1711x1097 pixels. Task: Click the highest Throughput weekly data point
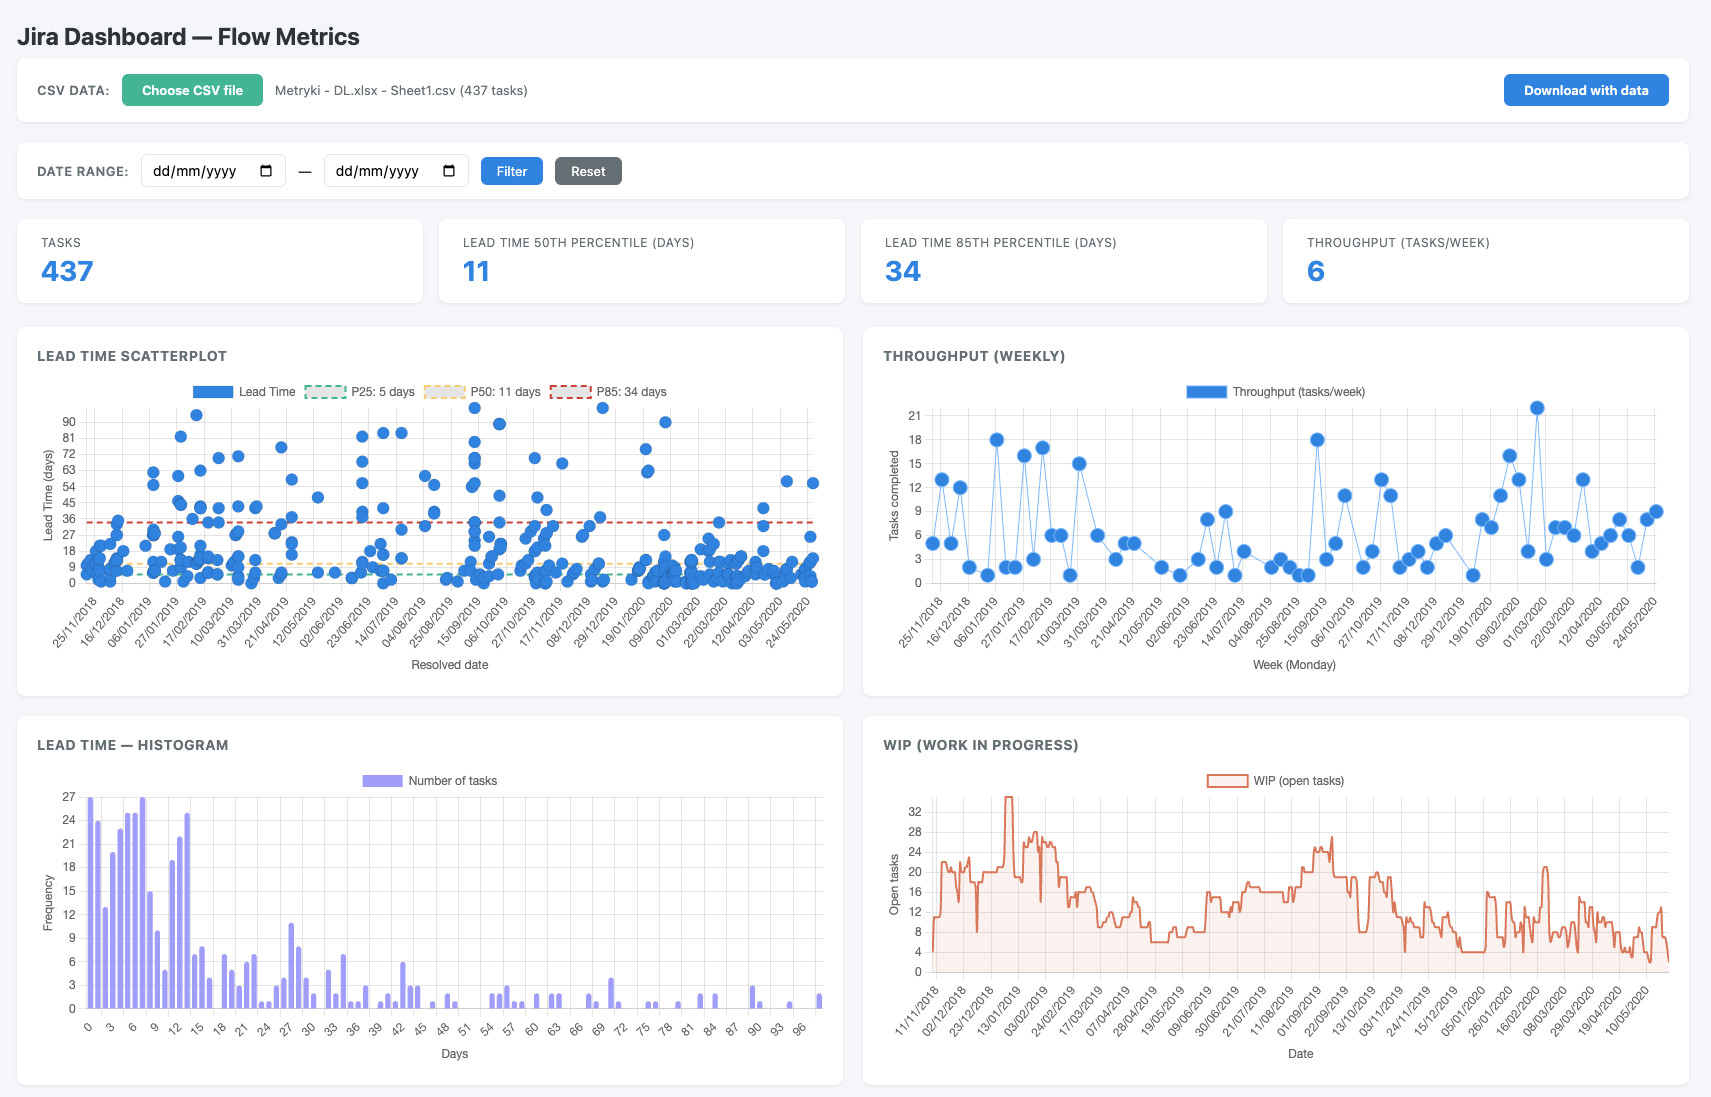(1537, 406)
